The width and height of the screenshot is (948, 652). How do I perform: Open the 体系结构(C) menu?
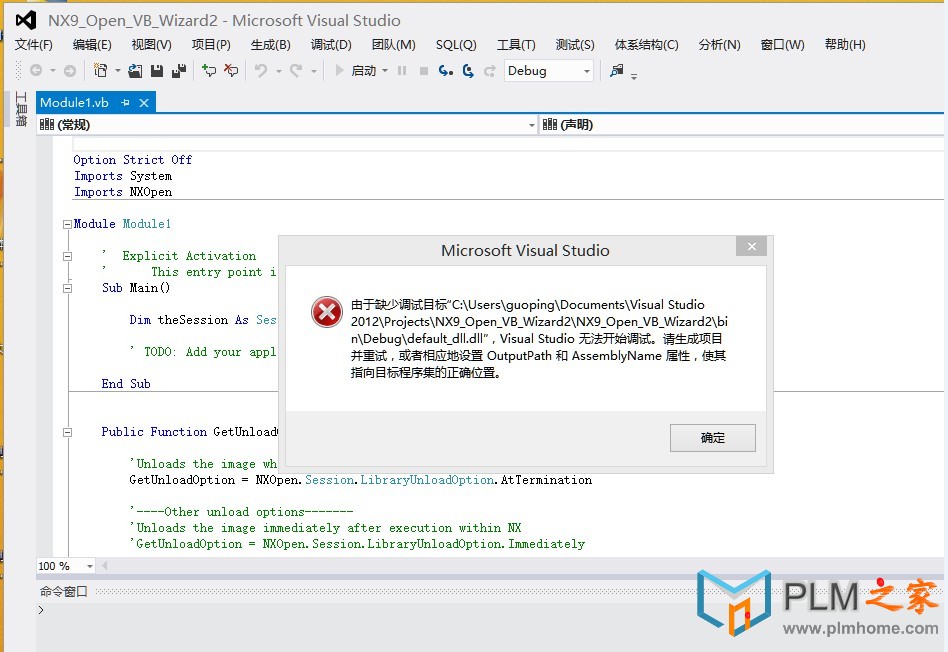tap(646, 45)
